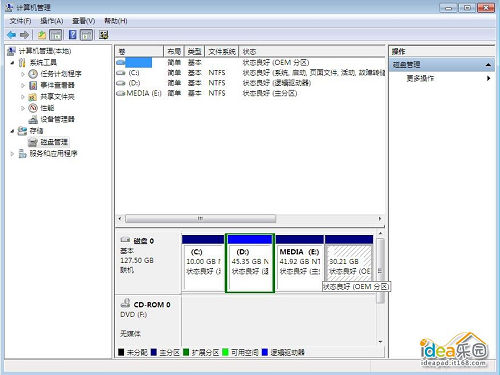The height and width of the screenshot is (375, 500).
Task: Select the (D:) volume row
Action: pyautogui.click(x=250, y=83)
